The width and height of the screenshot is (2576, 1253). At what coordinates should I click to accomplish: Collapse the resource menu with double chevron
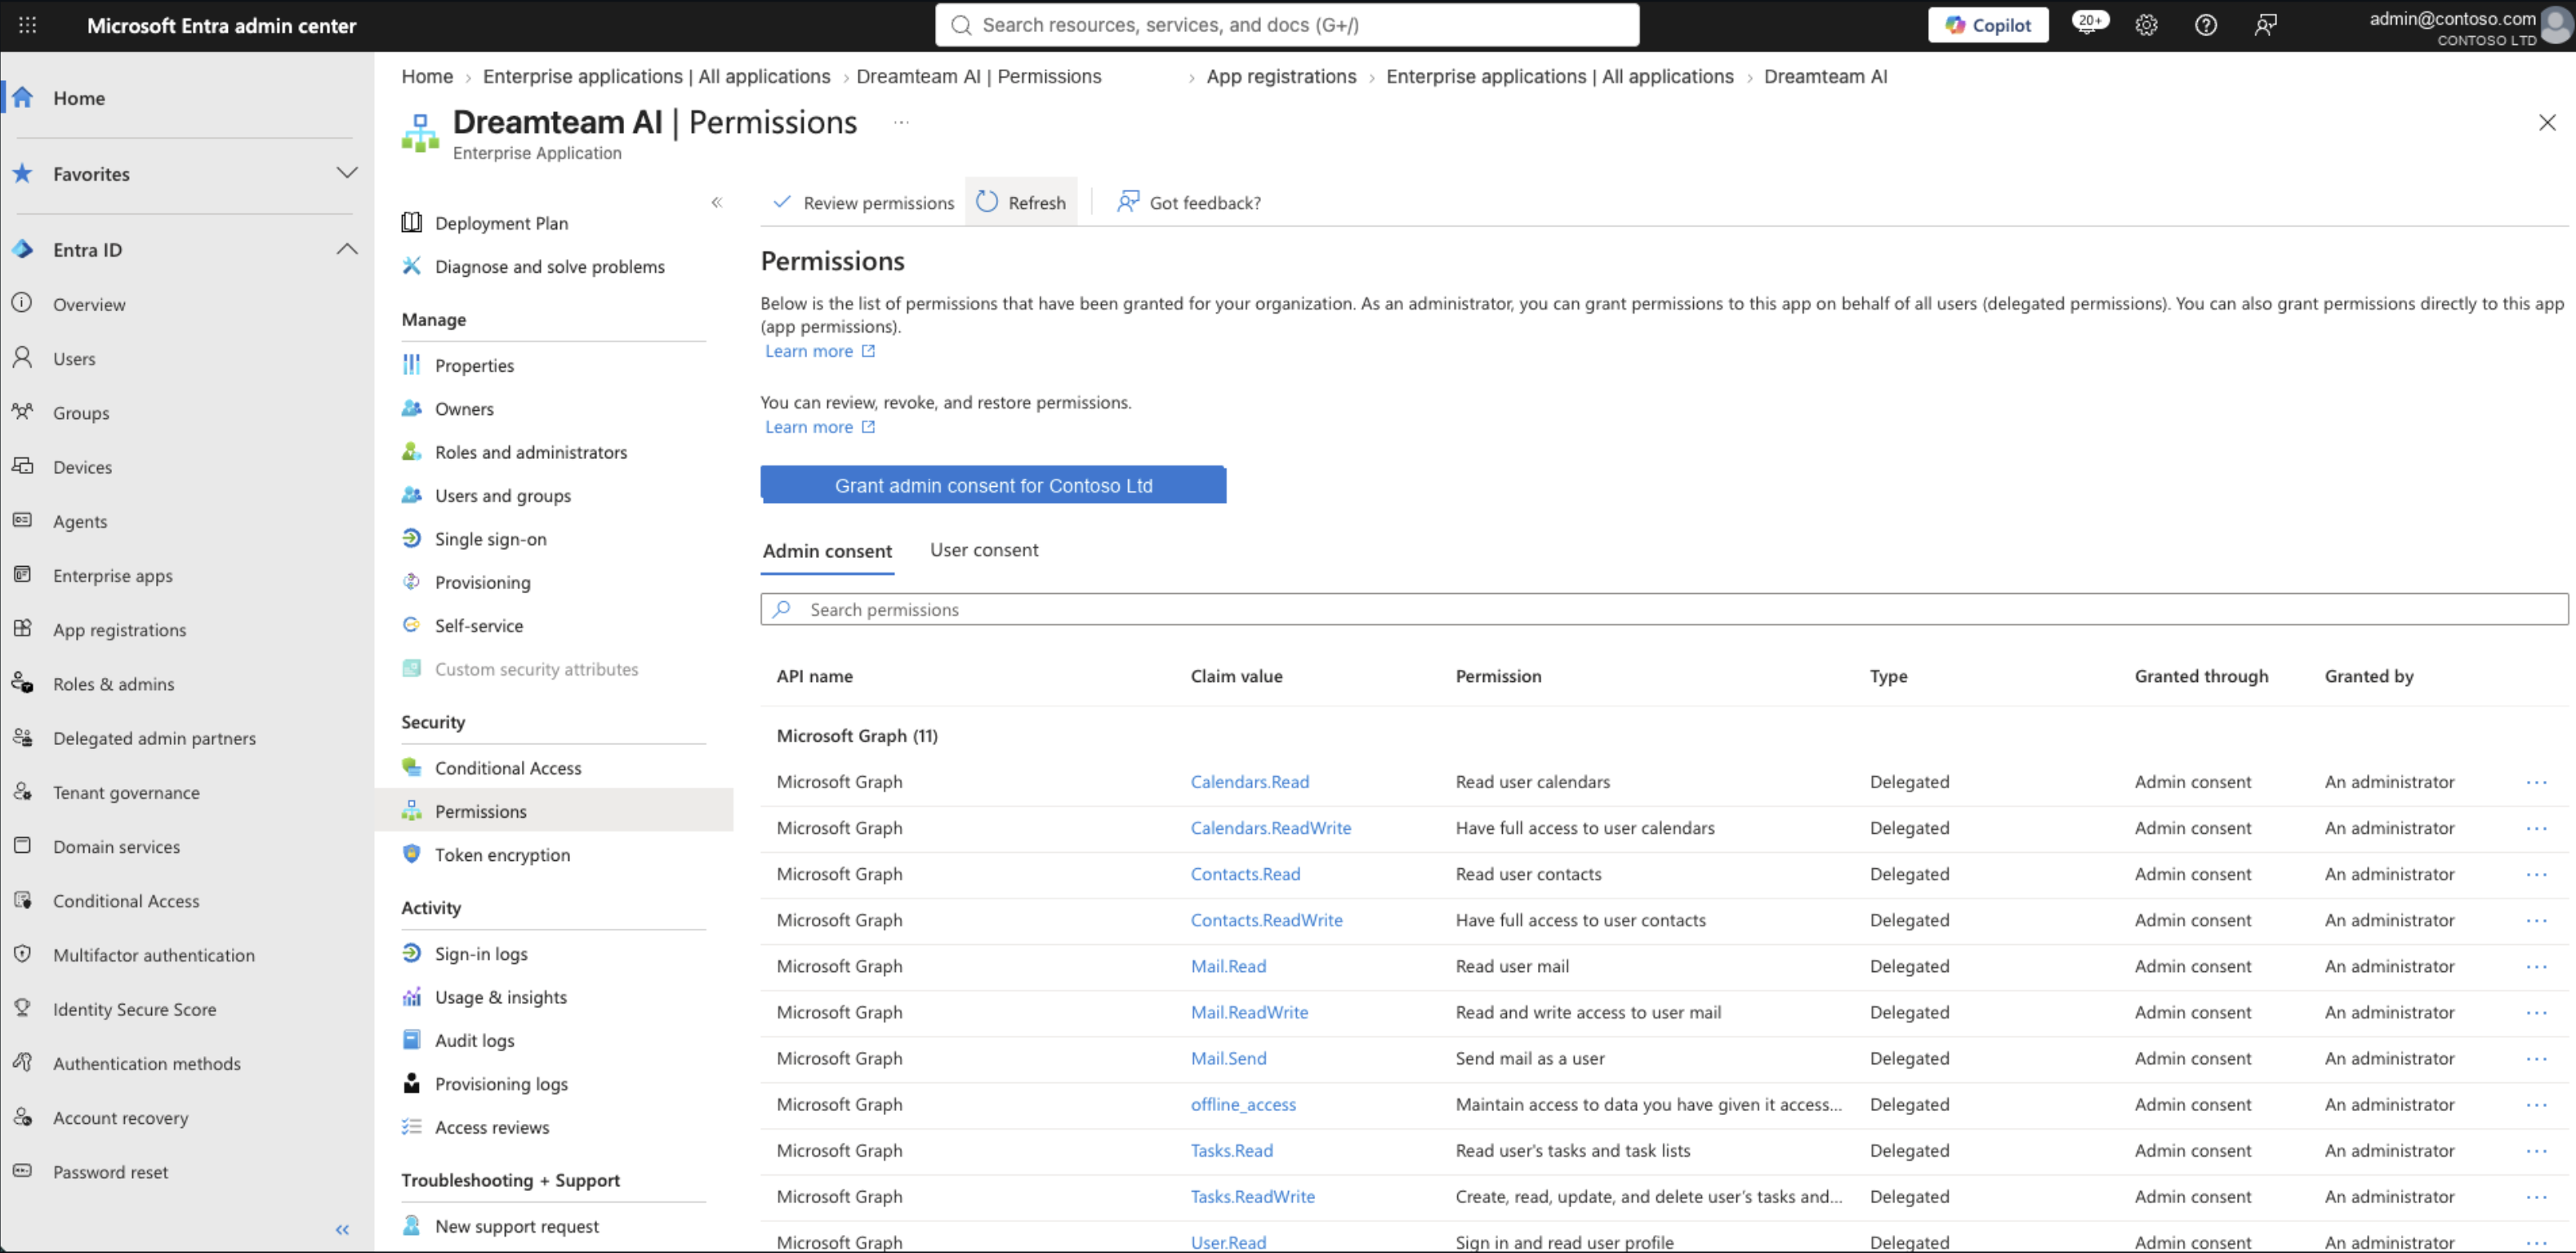[717, 202]
